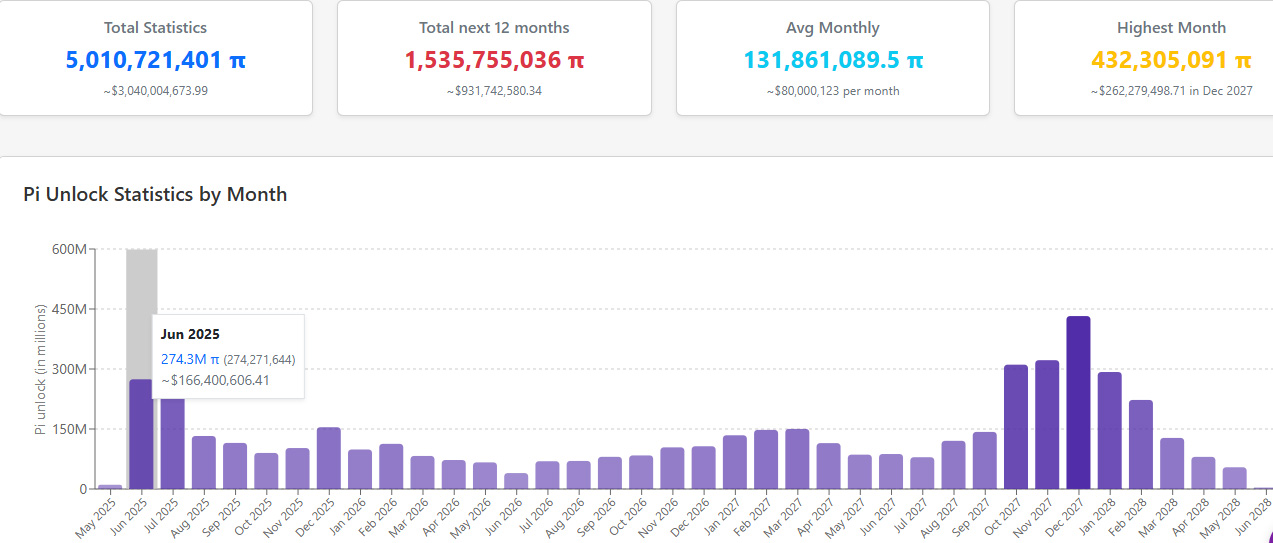Click the Dec 2027 highest bar

point(1078,403)
